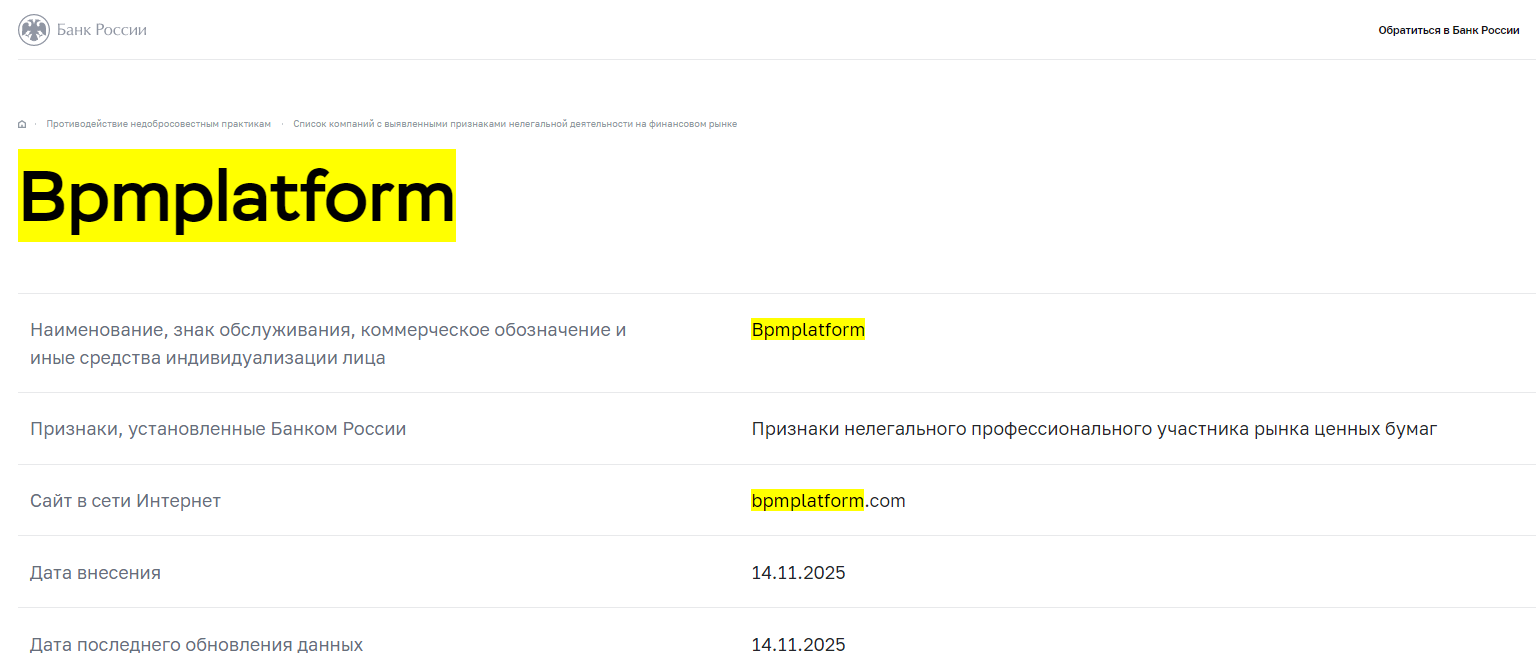Image resolution: width=1536 pixels, height=672 pixels.
Task: Click the last update date "14.11.2025"
Action: pos(798,644)
